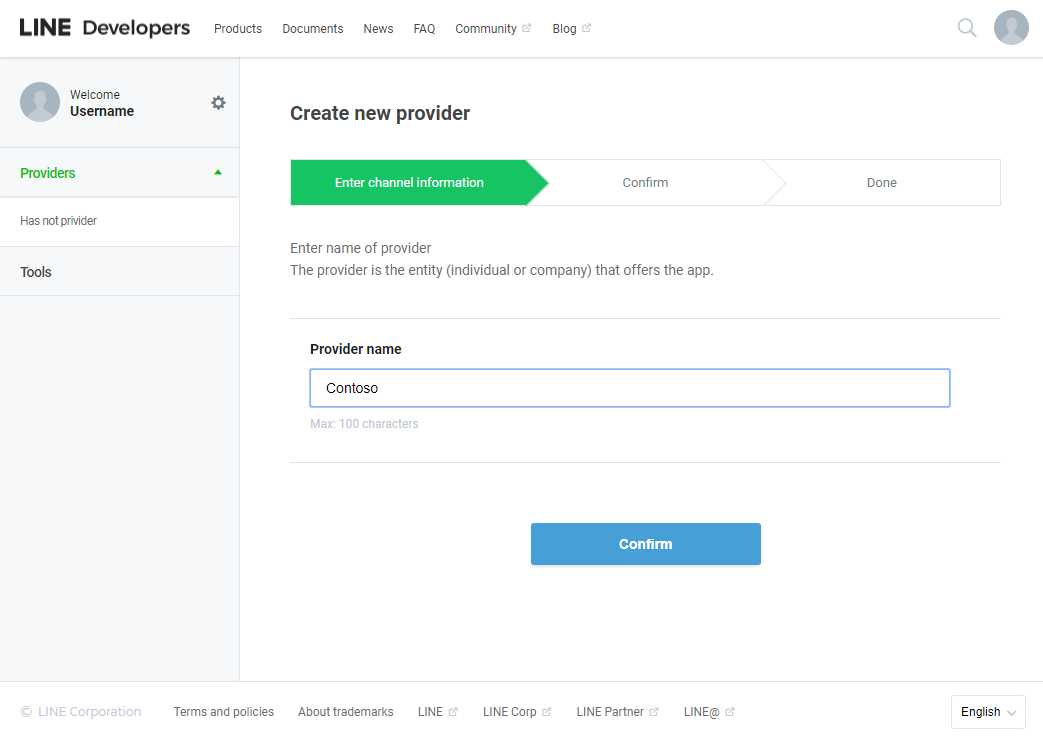Viewport: 1043px width, 736px height.
Task: Click the LINE Developers logo
Action: click(x=104, y=28)
